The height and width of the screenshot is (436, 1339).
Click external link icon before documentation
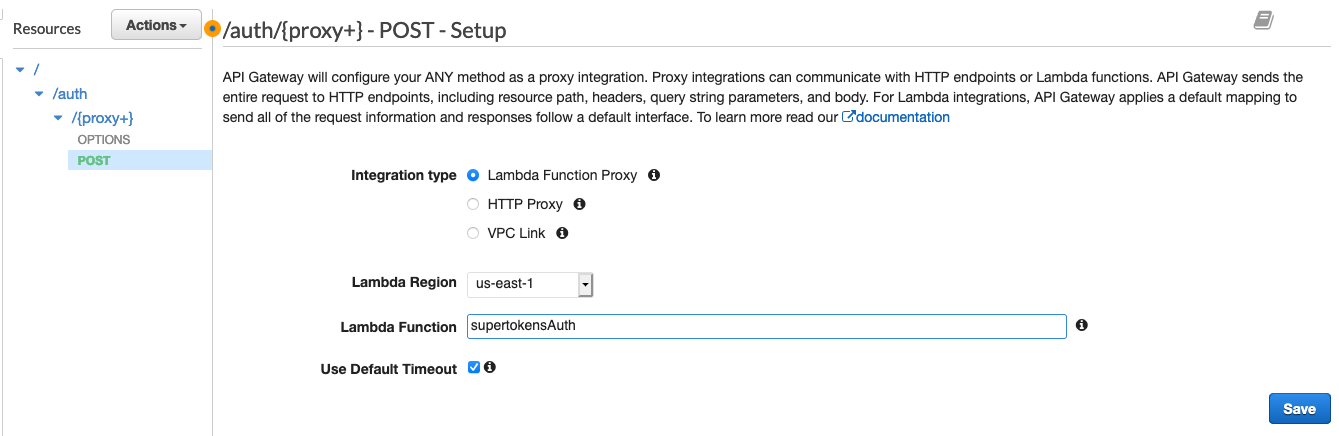pos(848,117)
